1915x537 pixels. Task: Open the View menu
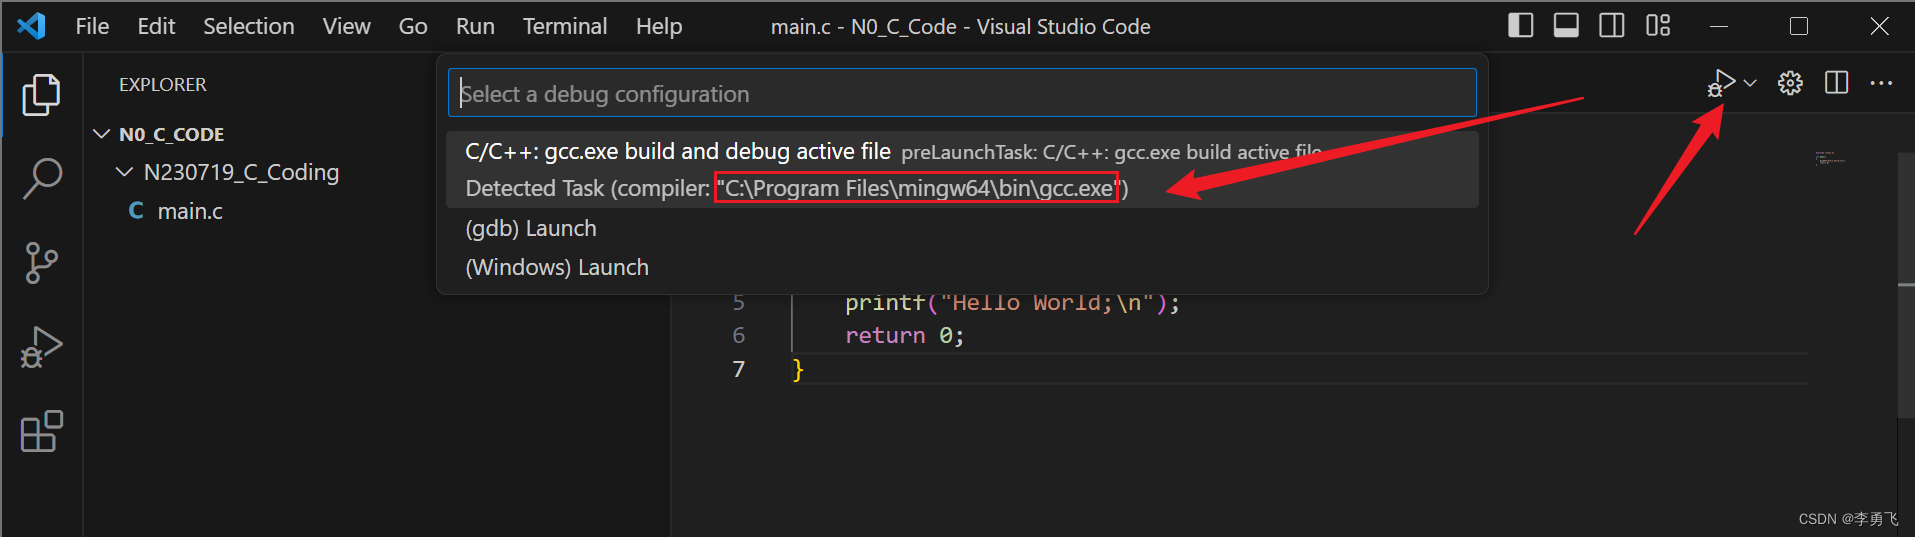(346, 26)
